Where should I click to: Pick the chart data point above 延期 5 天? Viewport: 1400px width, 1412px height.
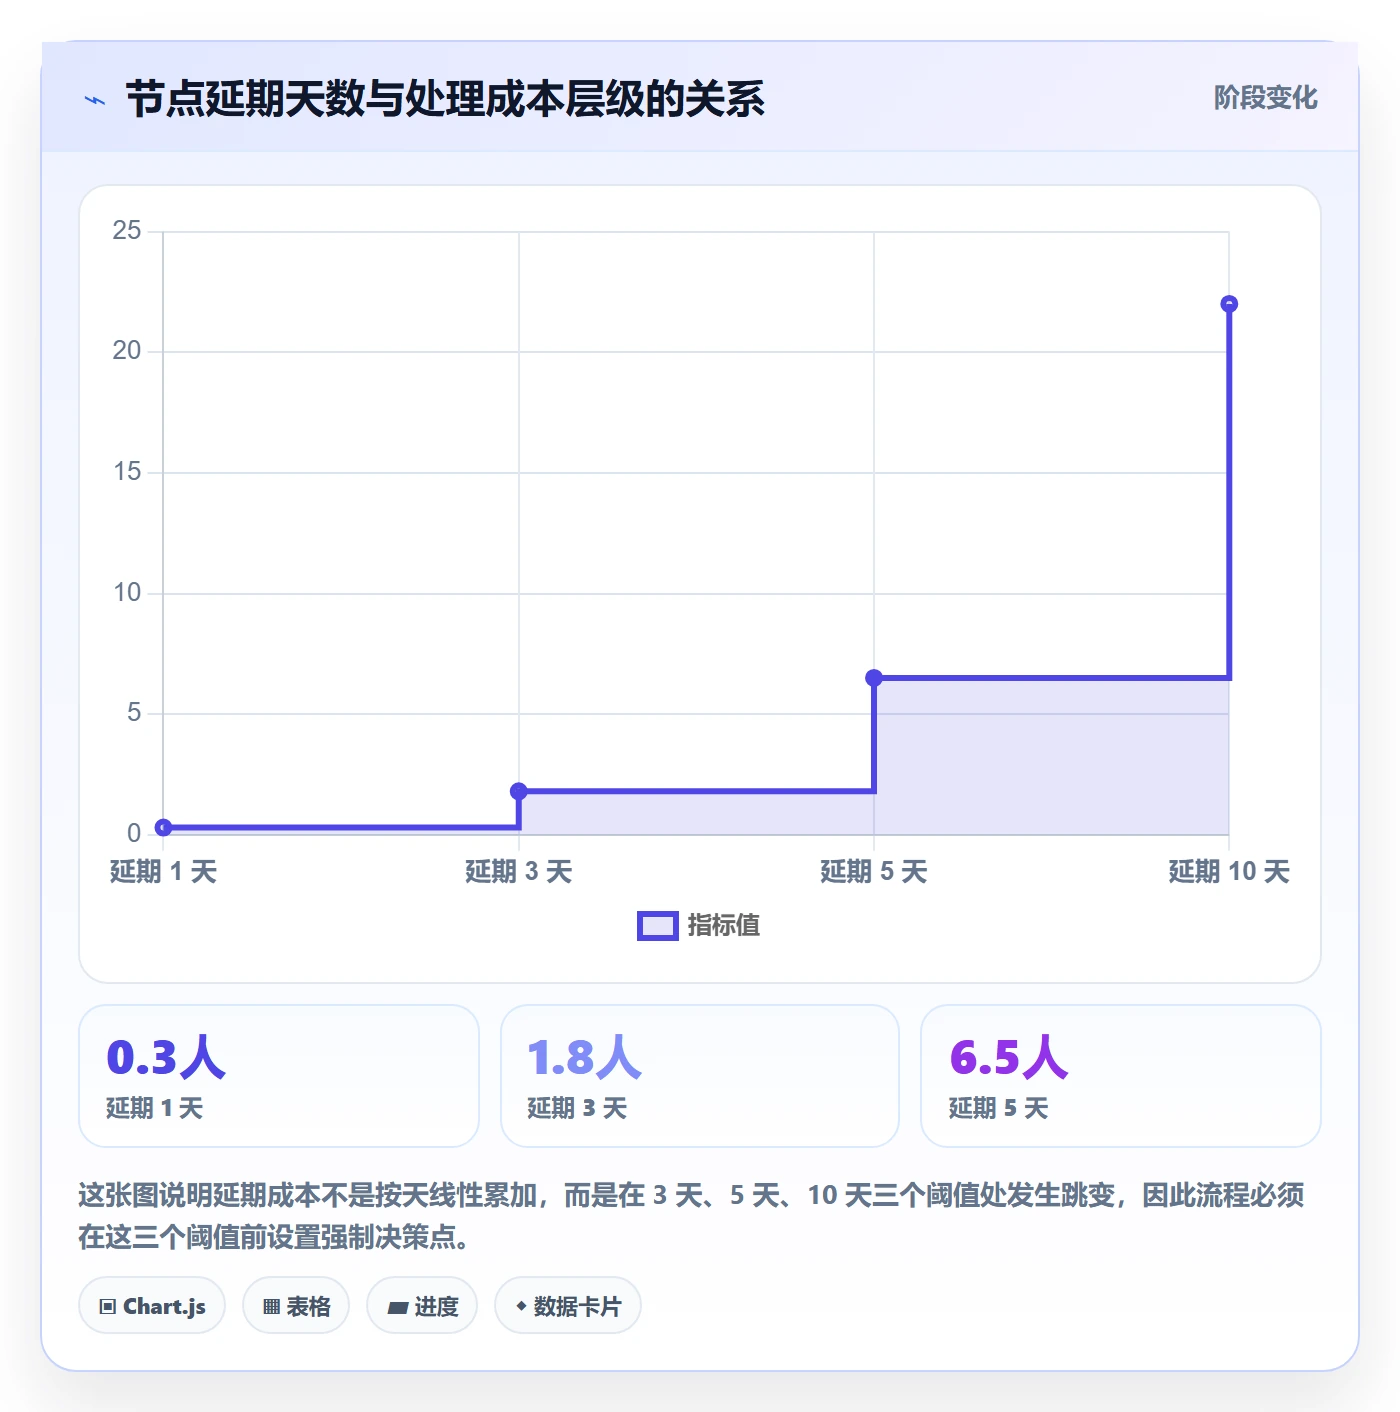tap(874, 678)
